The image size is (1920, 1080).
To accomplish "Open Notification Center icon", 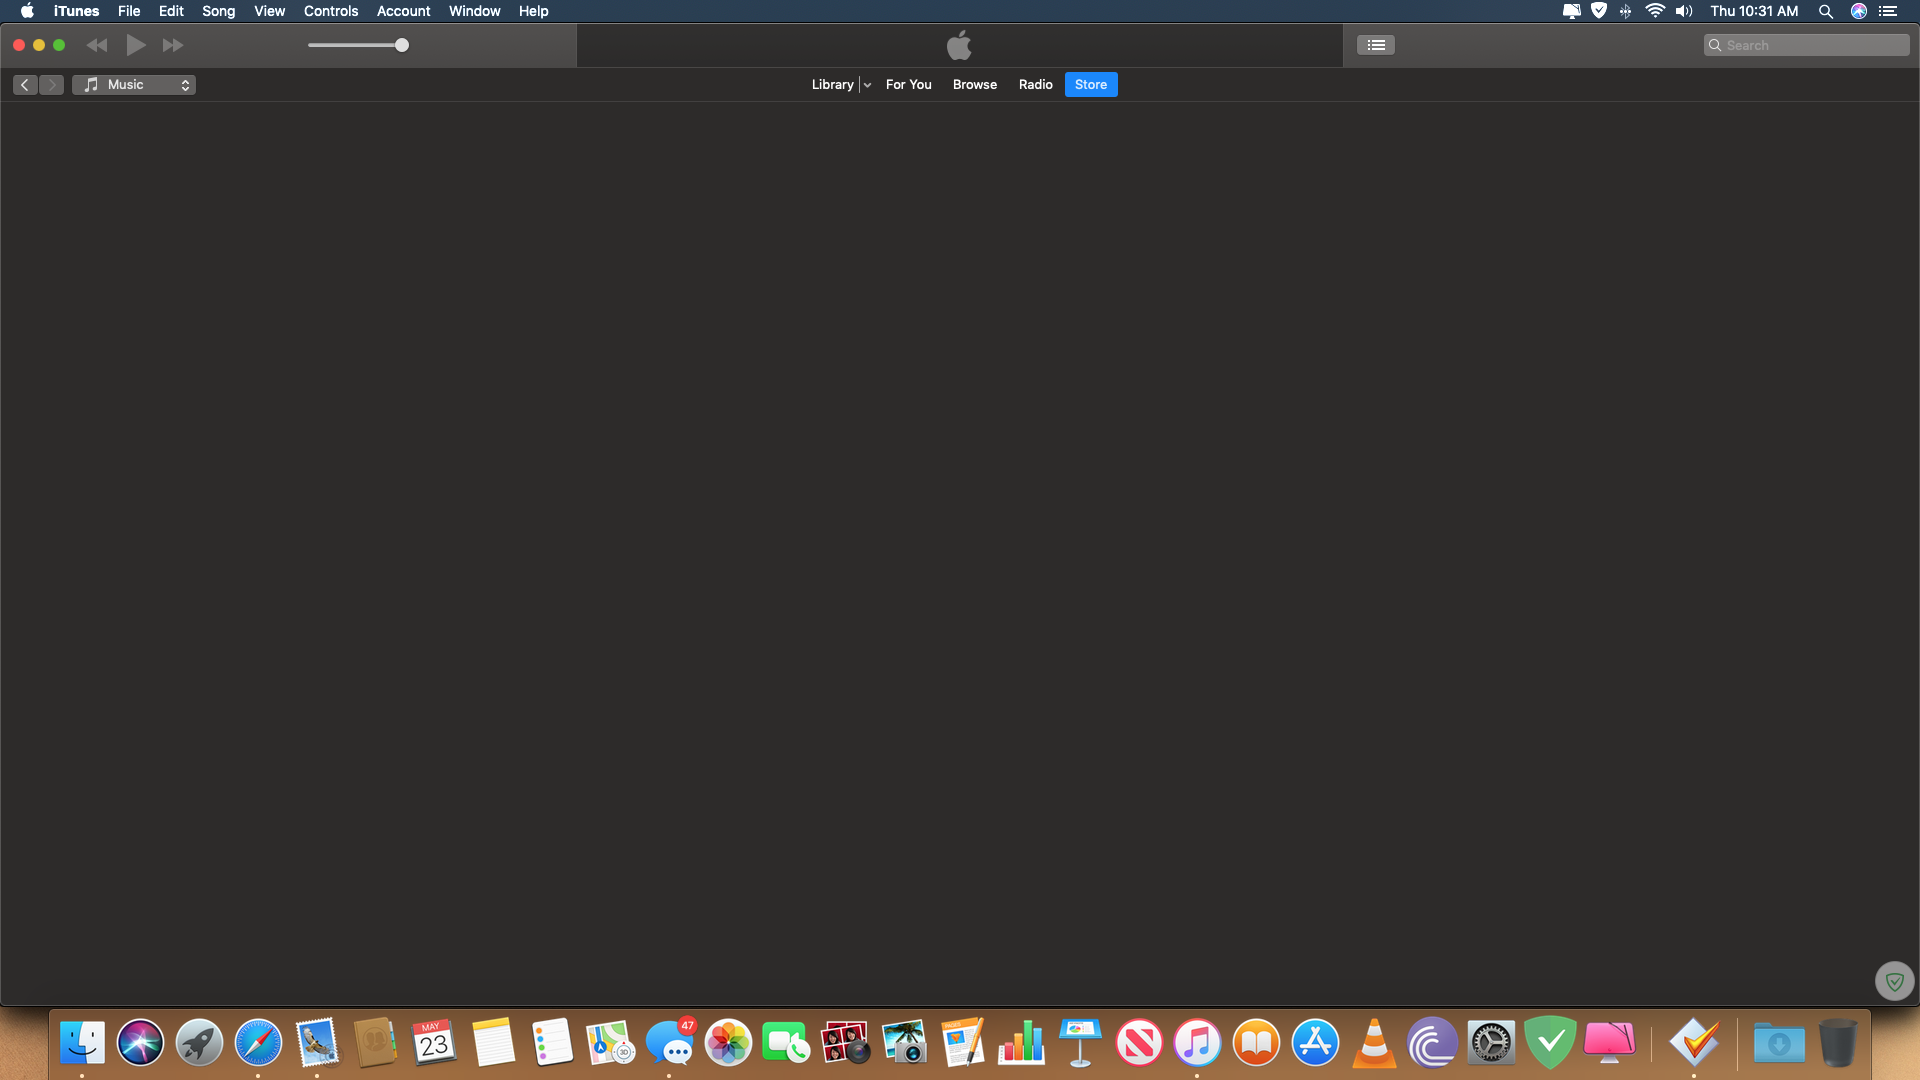I will point(1888,11).
